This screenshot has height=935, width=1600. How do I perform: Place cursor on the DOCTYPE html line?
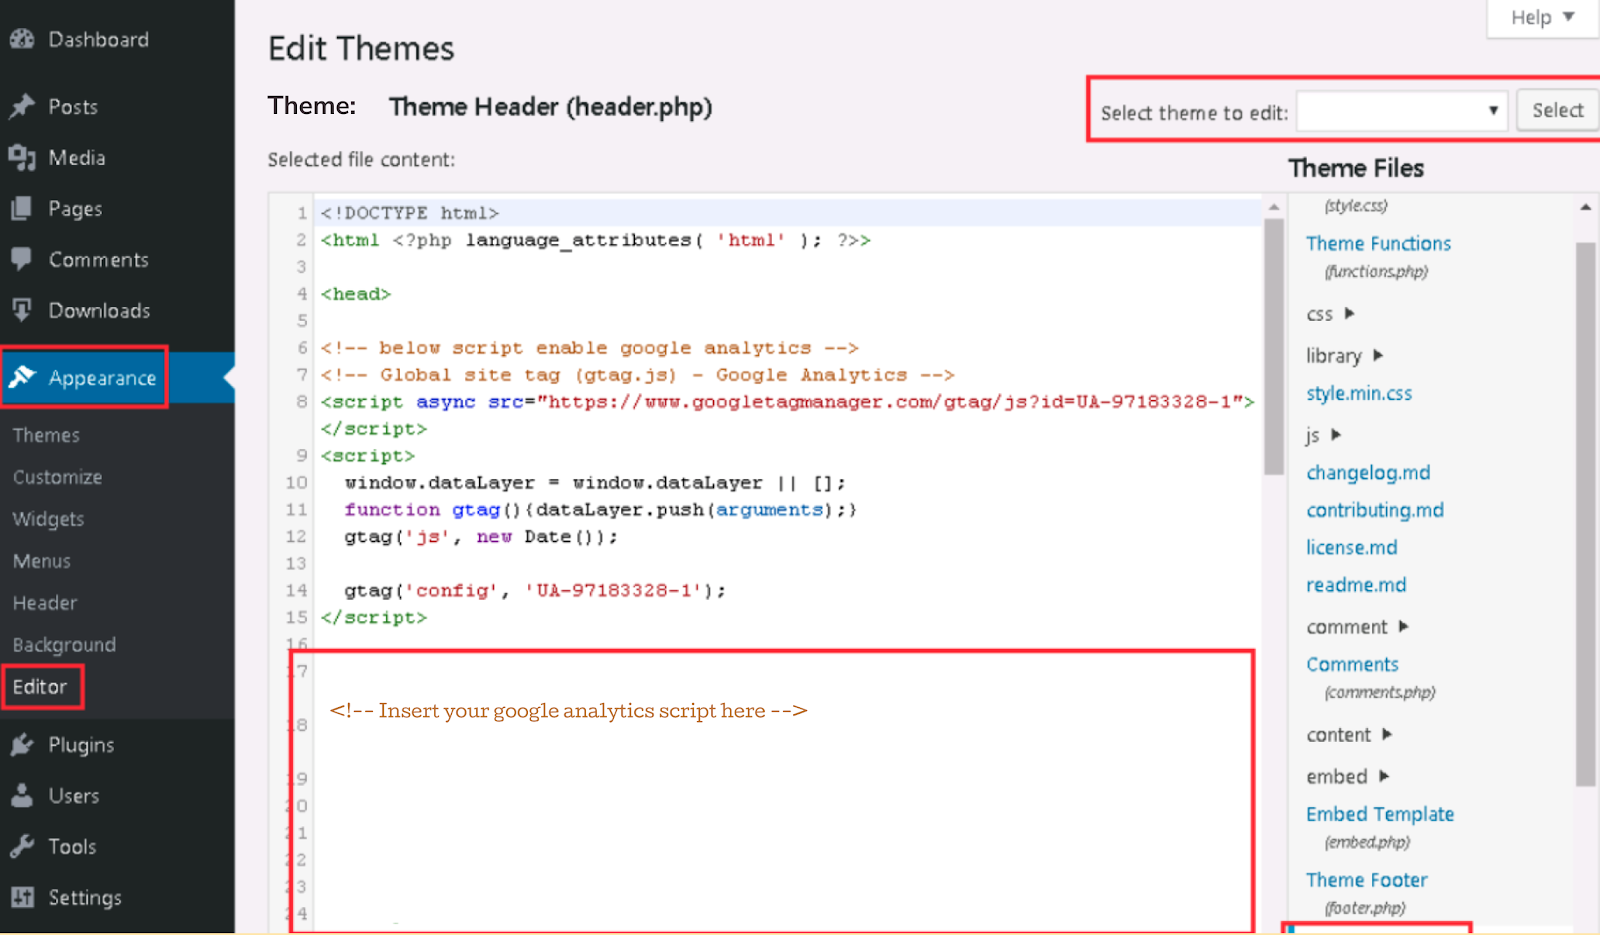409,213
